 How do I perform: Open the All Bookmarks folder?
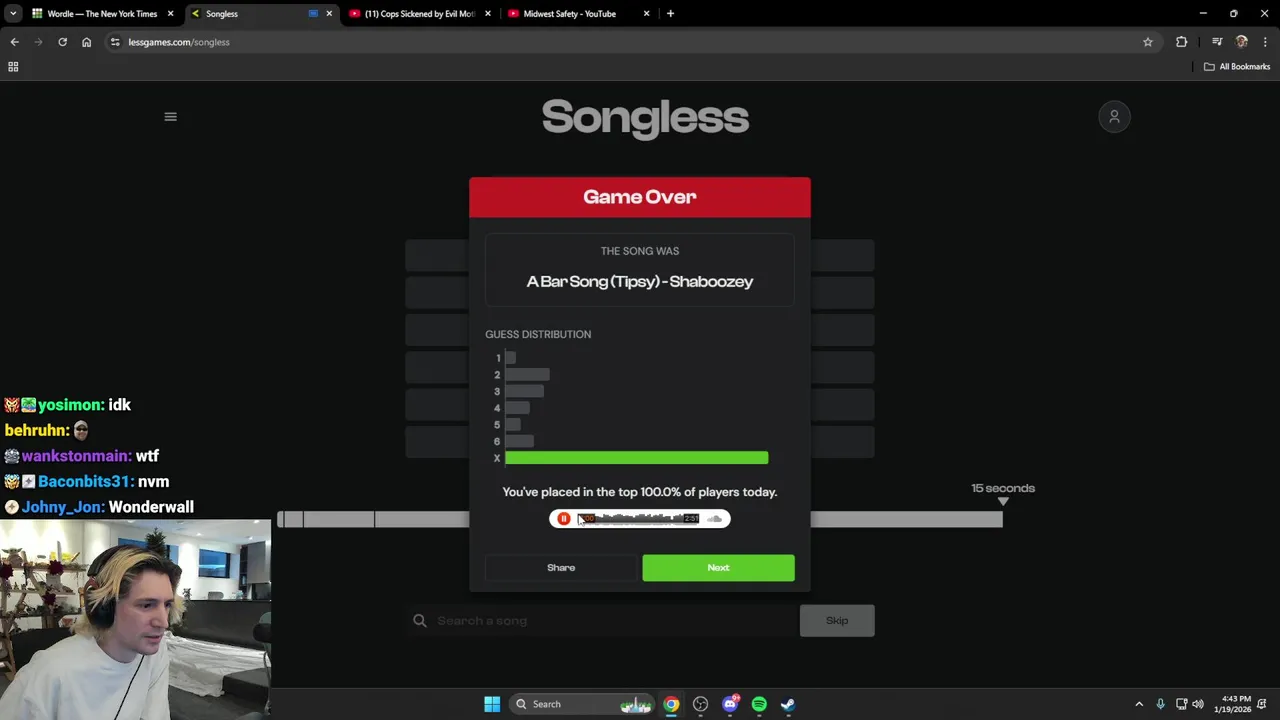tap(1237, 67)
